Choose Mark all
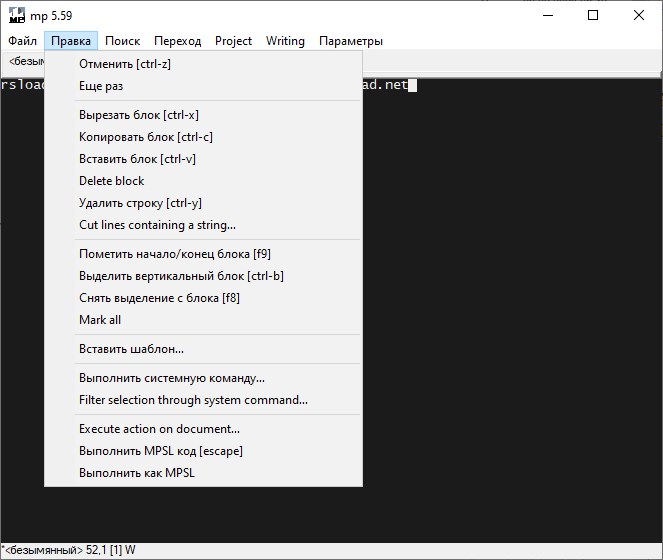Image resolution: width=663 pixels, height=560 pixels. pyautogui.click(x=203, y=320)
